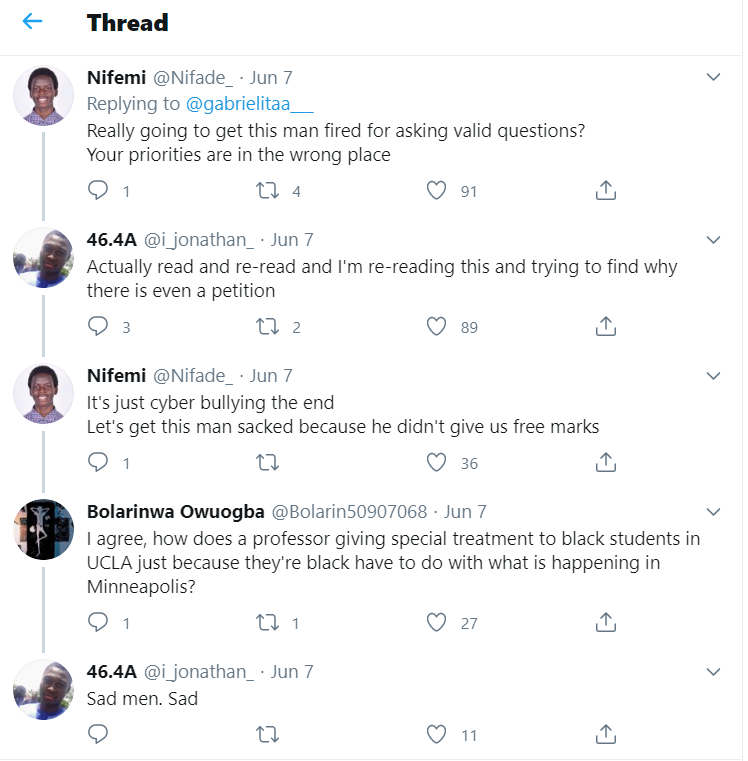Share Bolarinwa Owuogba's tweet

(605, 622)
